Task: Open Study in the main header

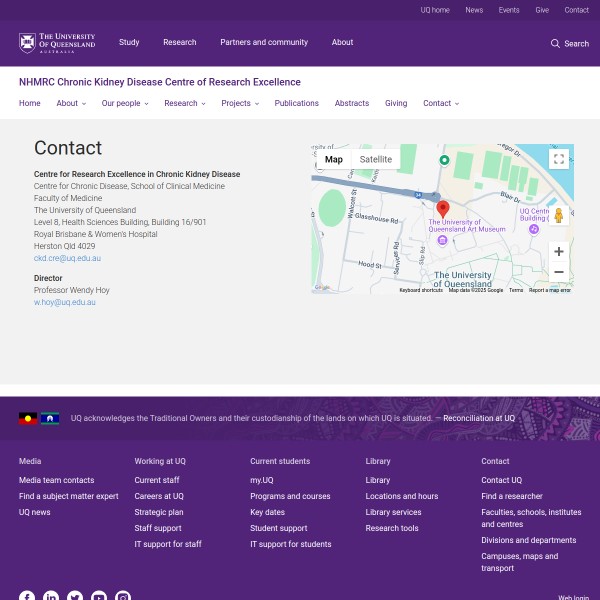Action: pos(129,43)
